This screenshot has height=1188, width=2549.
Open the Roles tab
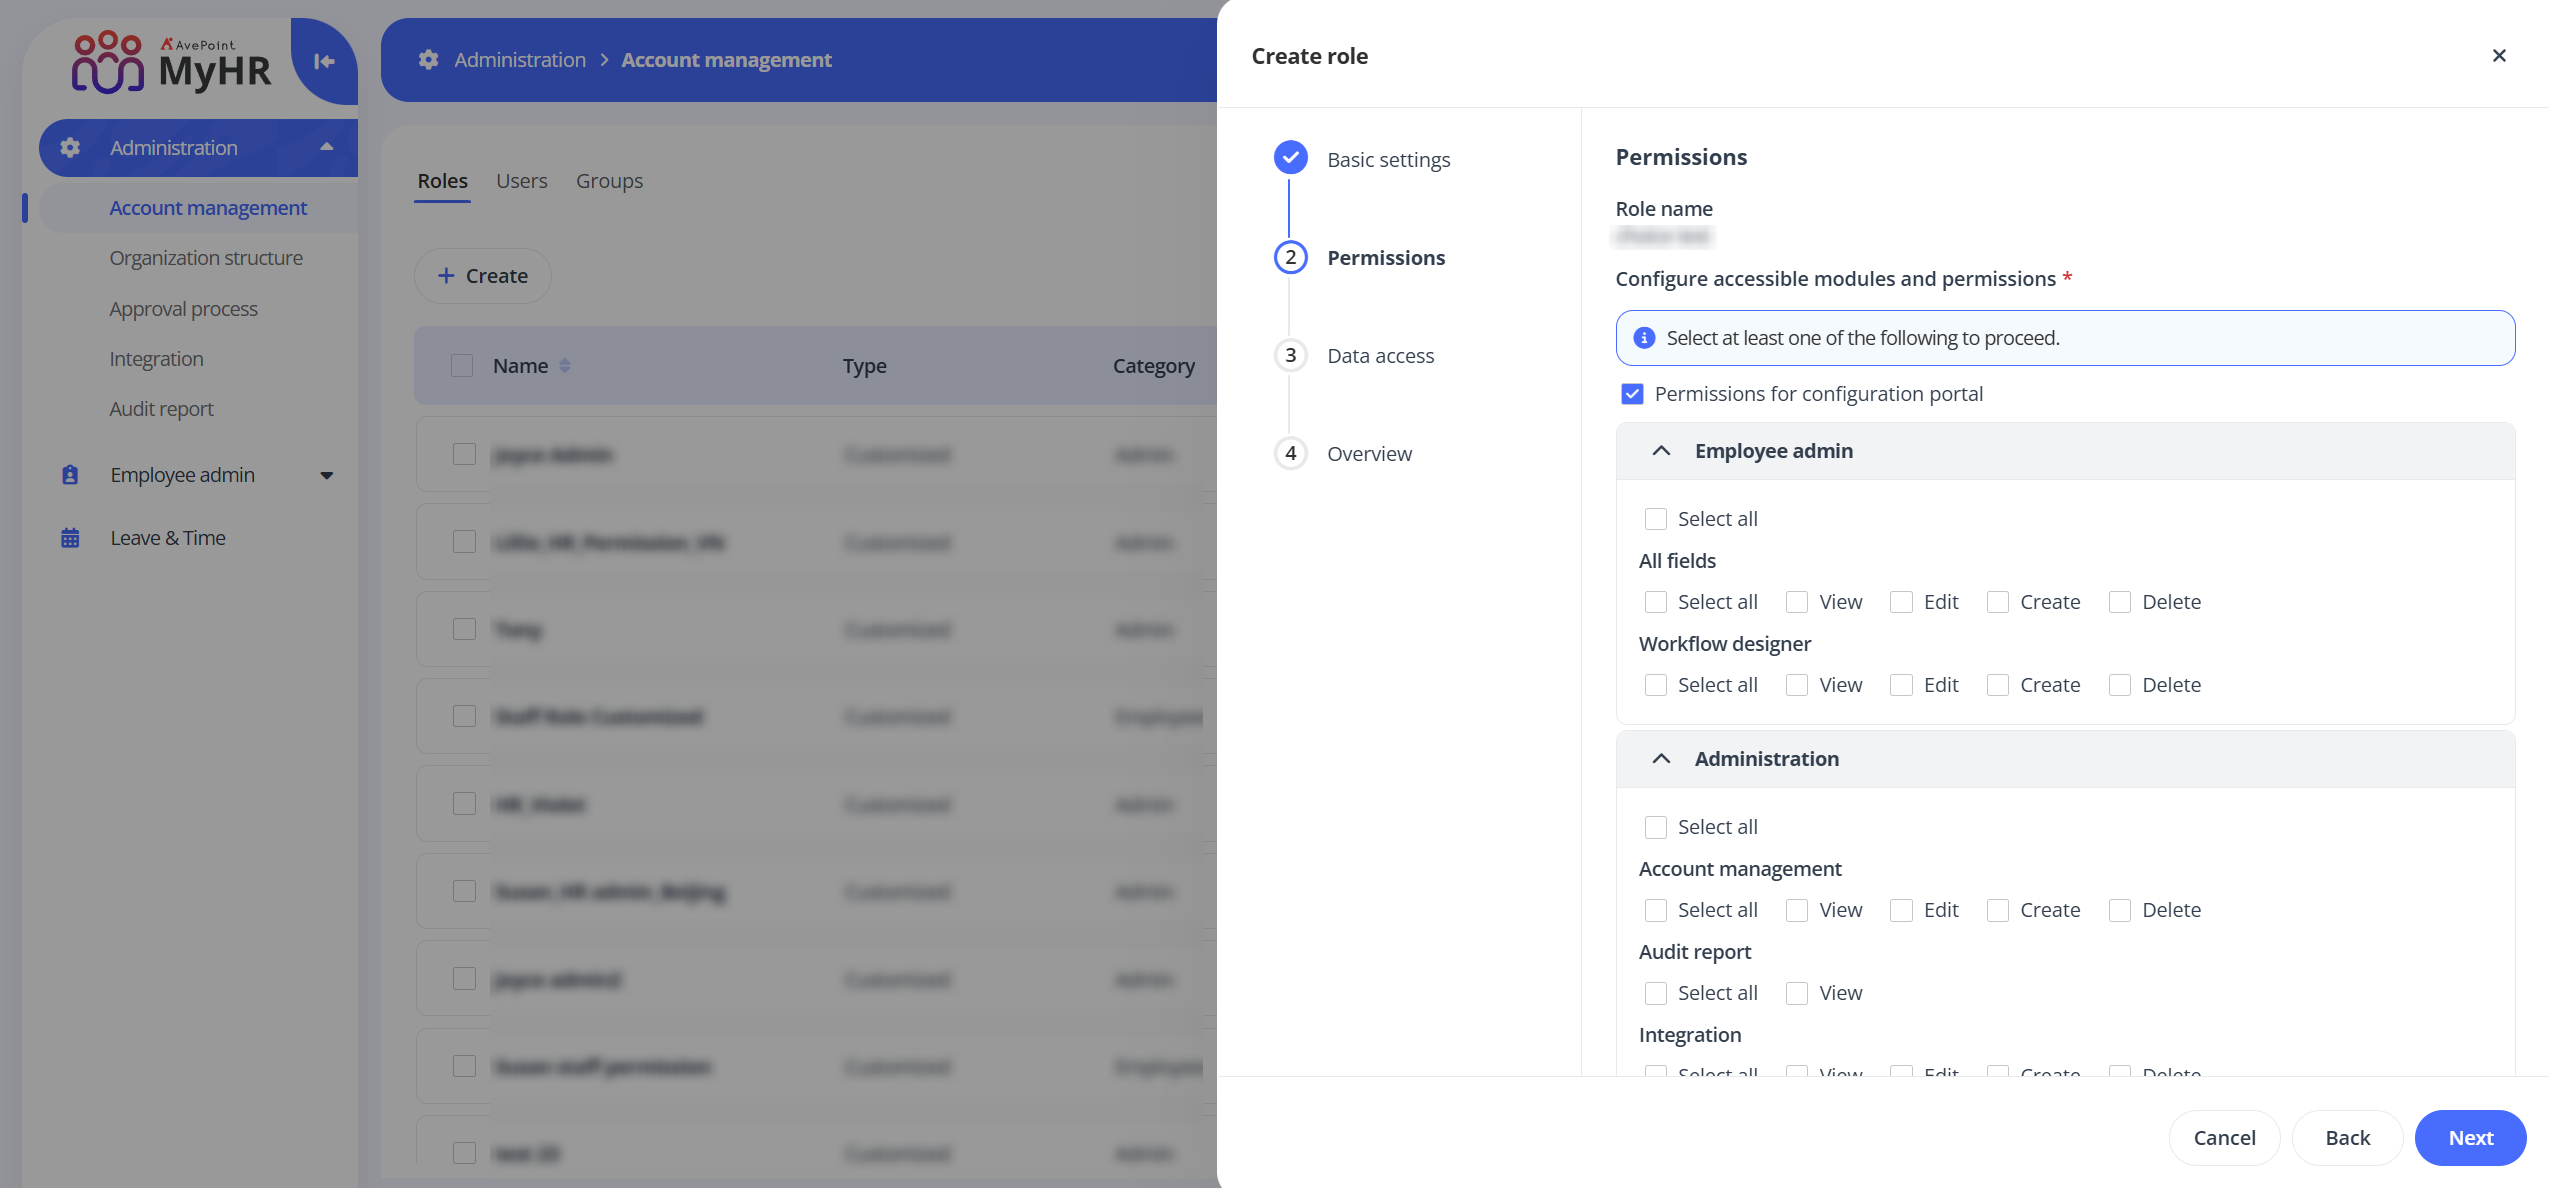pos(443,181)
